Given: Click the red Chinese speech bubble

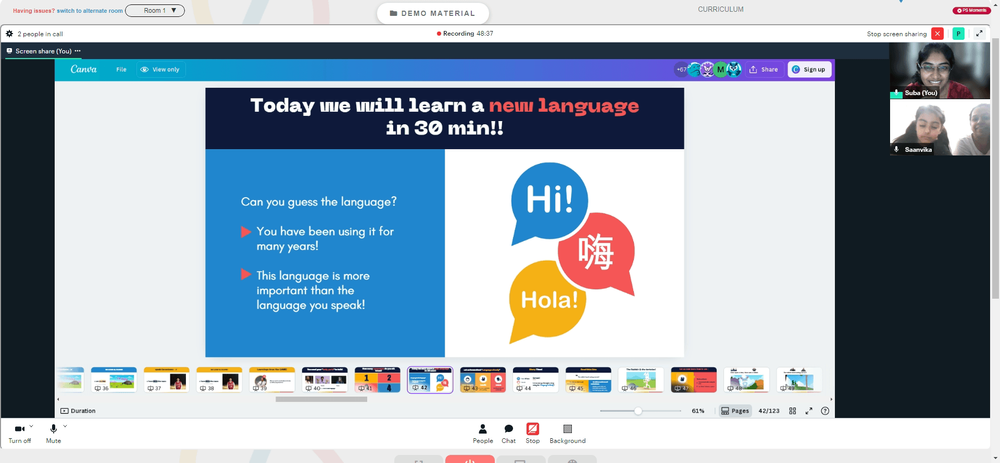Looking at the screenshot, I should pos(597,254).
